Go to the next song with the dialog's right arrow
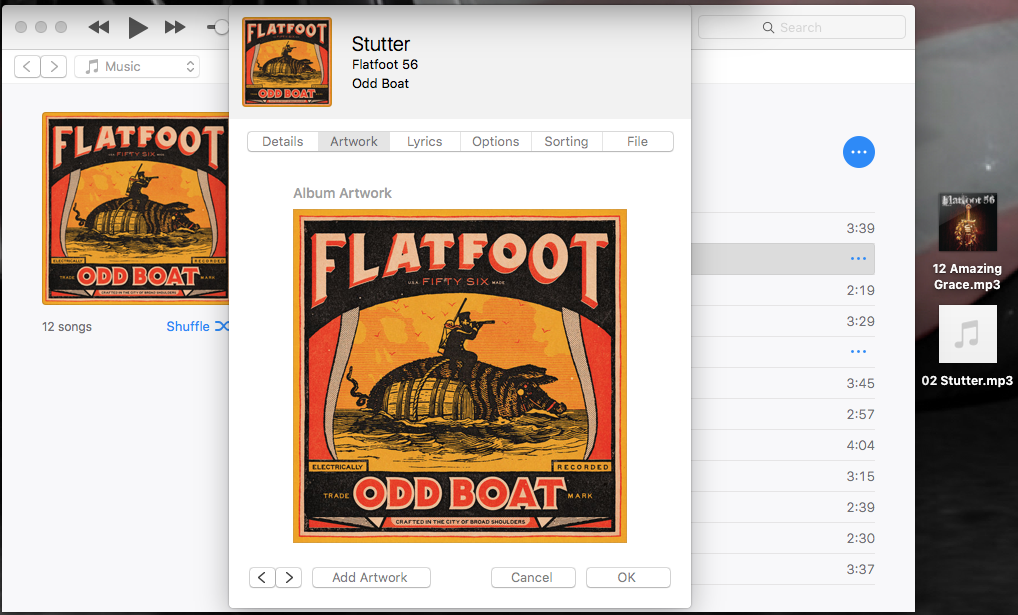This screenshot has height=615, width=1018. (x=289, y=577)
